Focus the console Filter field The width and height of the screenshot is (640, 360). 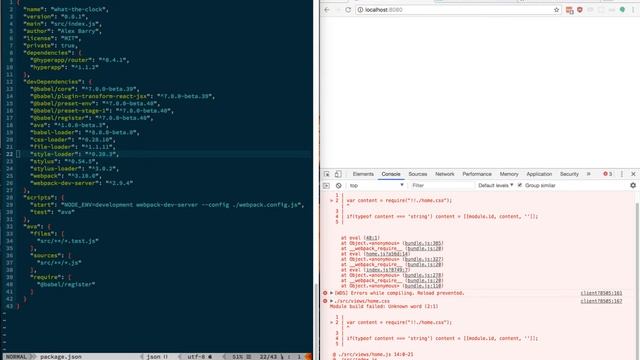coord(442,185)
